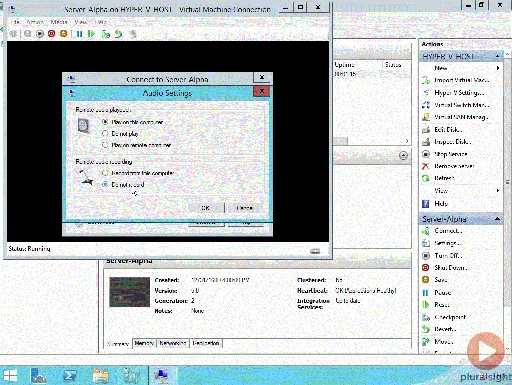This screenshot has width=512, height=385.
Task: Click Connect under Server-Alpha actions
Action: click(448, 231)
